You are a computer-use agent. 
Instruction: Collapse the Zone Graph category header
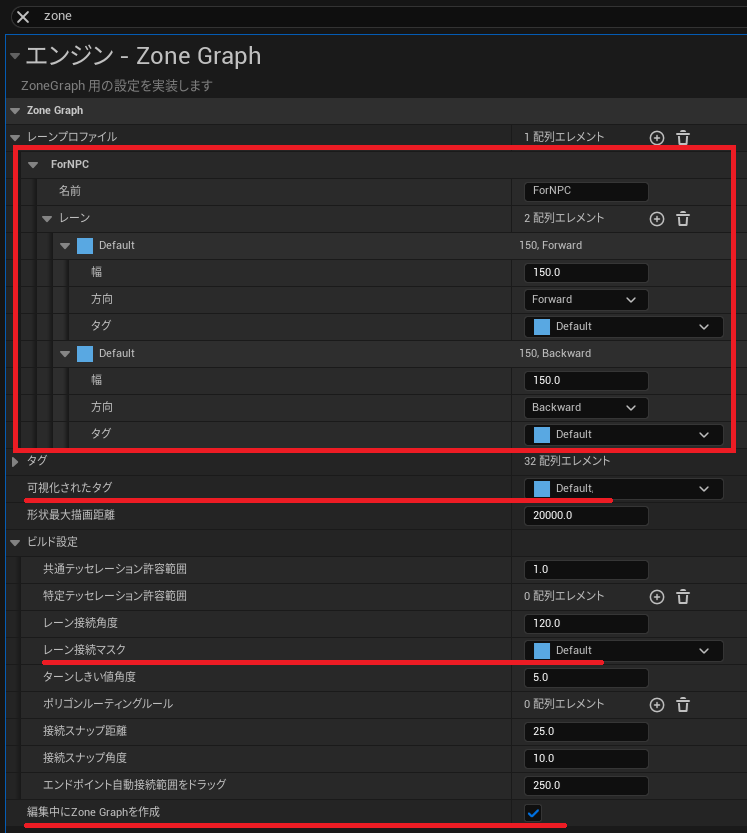(15, 110)
